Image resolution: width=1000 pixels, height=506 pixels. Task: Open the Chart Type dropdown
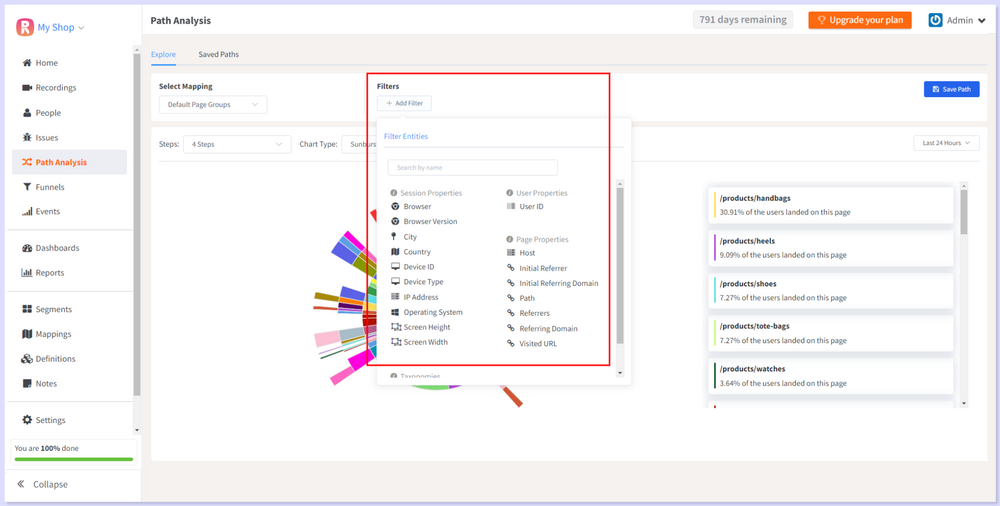click(359, 144)
